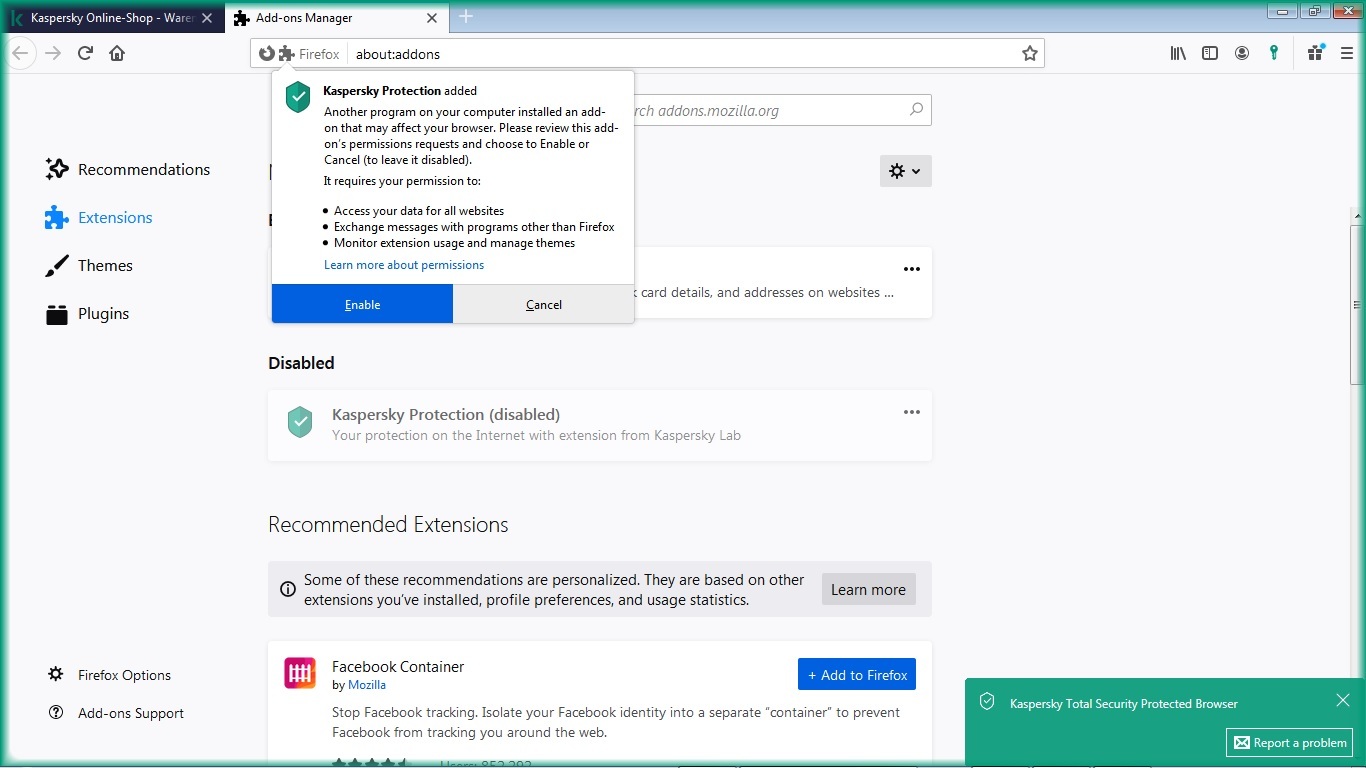Click the green Kaspersky key toolbar icon

(x=1274, y=53)
